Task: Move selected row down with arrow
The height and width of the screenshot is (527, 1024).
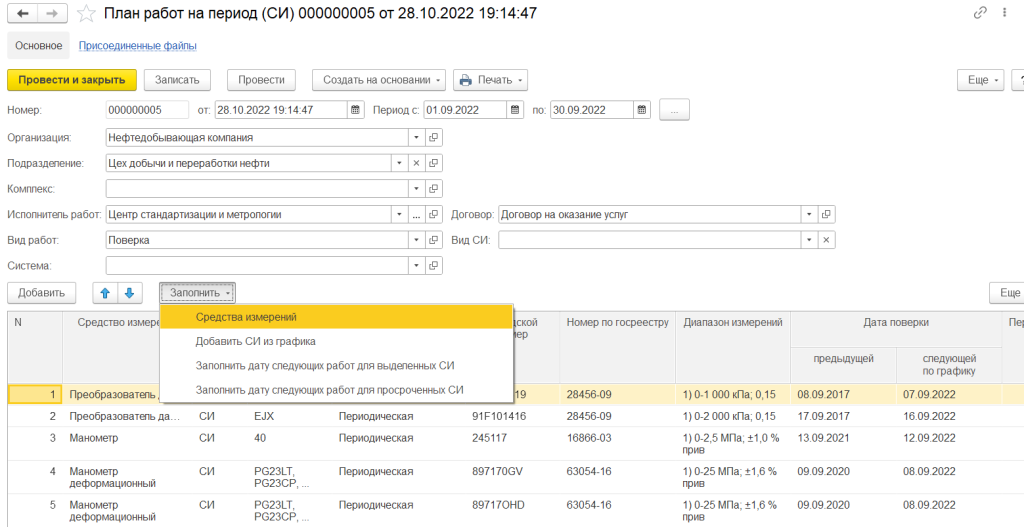Action: 127,292
